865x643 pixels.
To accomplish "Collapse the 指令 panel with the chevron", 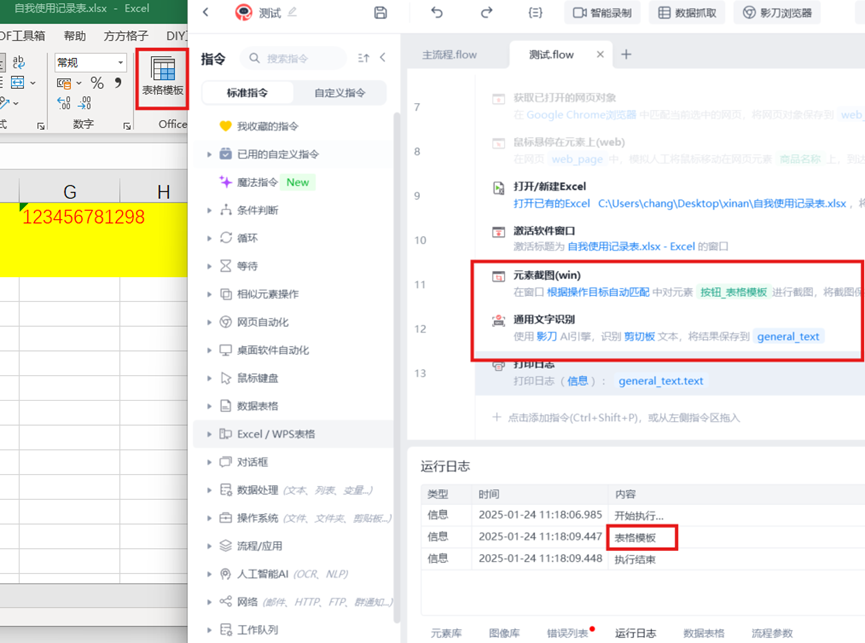I will [x=383, y=57].
